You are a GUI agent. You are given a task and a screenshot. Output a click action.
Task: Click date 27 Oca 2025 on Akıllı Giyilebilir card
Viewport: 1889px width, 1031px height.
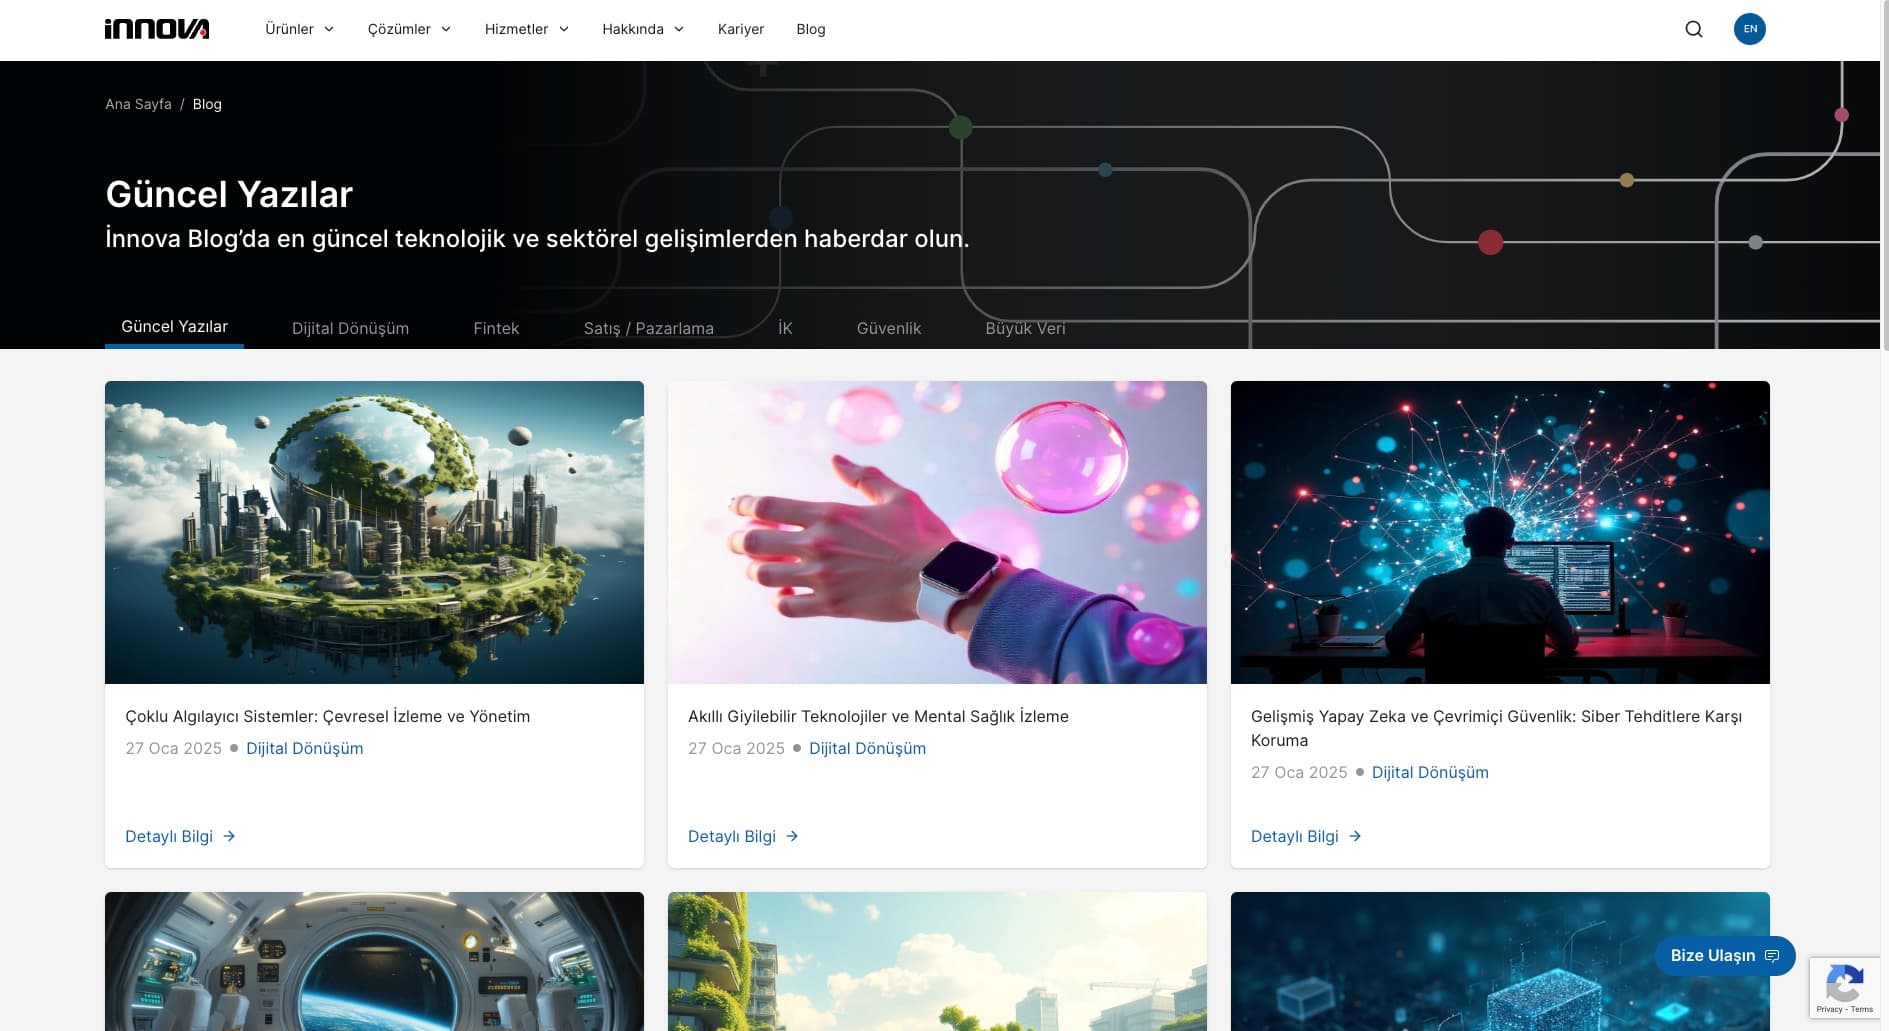coord(736,748)
